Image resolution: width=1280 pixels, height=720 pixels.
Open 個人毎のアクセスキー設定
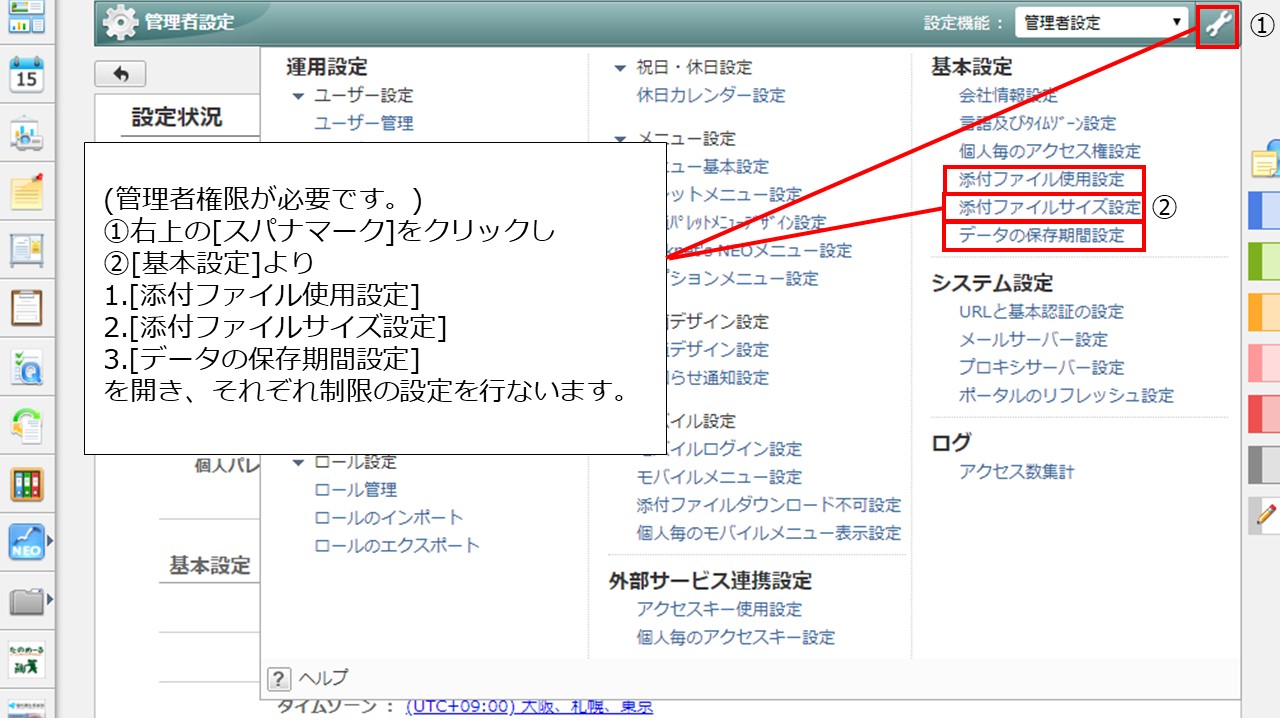(x=736, y=637)
